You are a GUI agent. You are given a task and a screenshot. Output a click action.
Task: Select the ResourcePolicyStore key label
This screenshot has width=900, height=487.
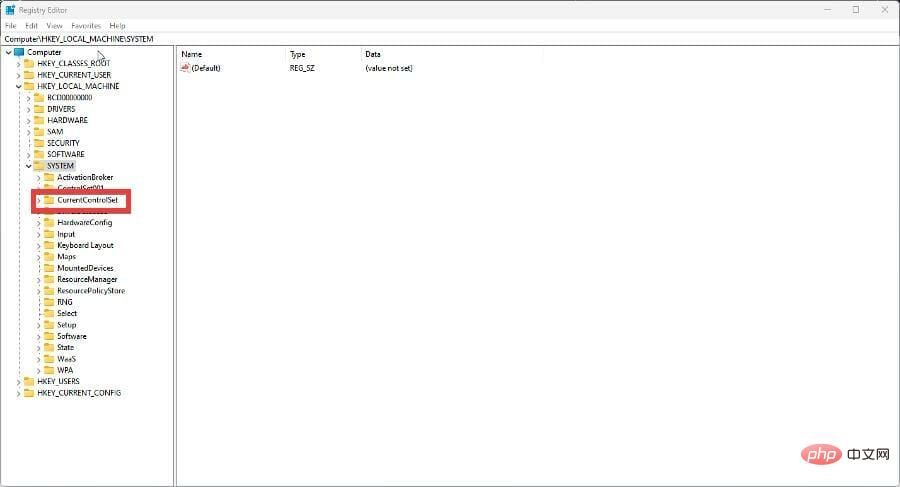(91, 291)
